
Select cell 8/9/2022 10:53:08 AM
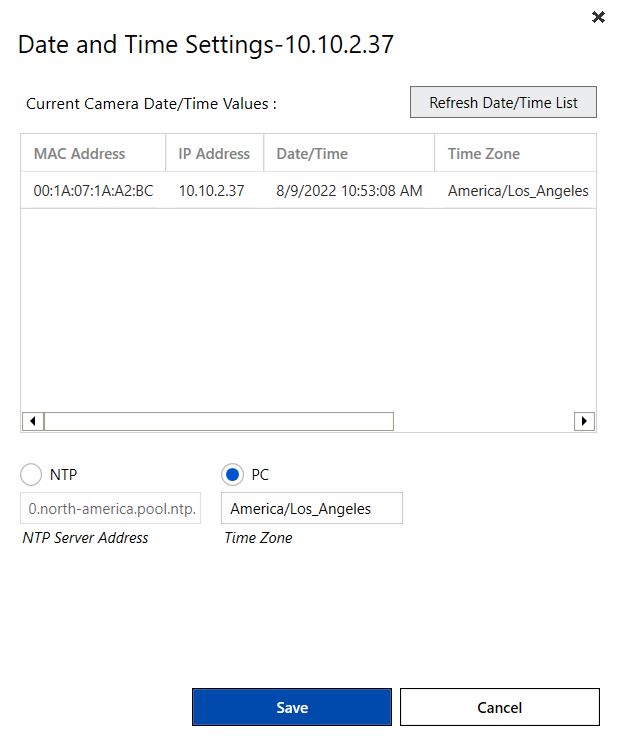pos(349,191)
